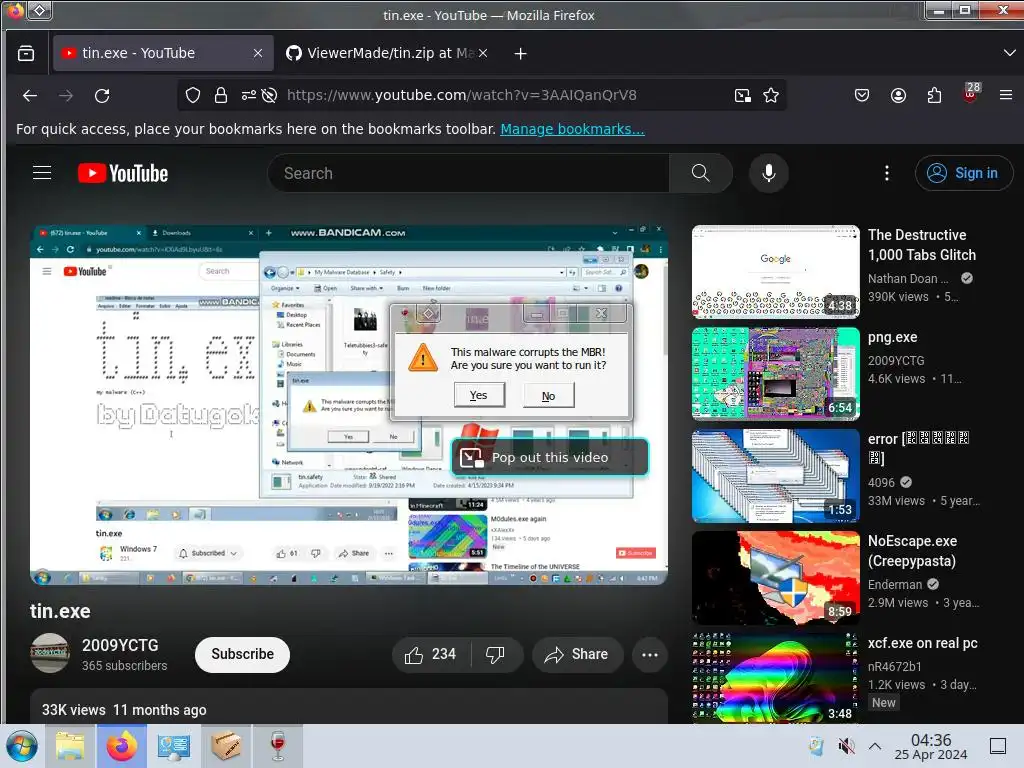1024x768 pixels.
Task: Close the tin.exe - YouTube tab
Action: (x=258, y=53)
